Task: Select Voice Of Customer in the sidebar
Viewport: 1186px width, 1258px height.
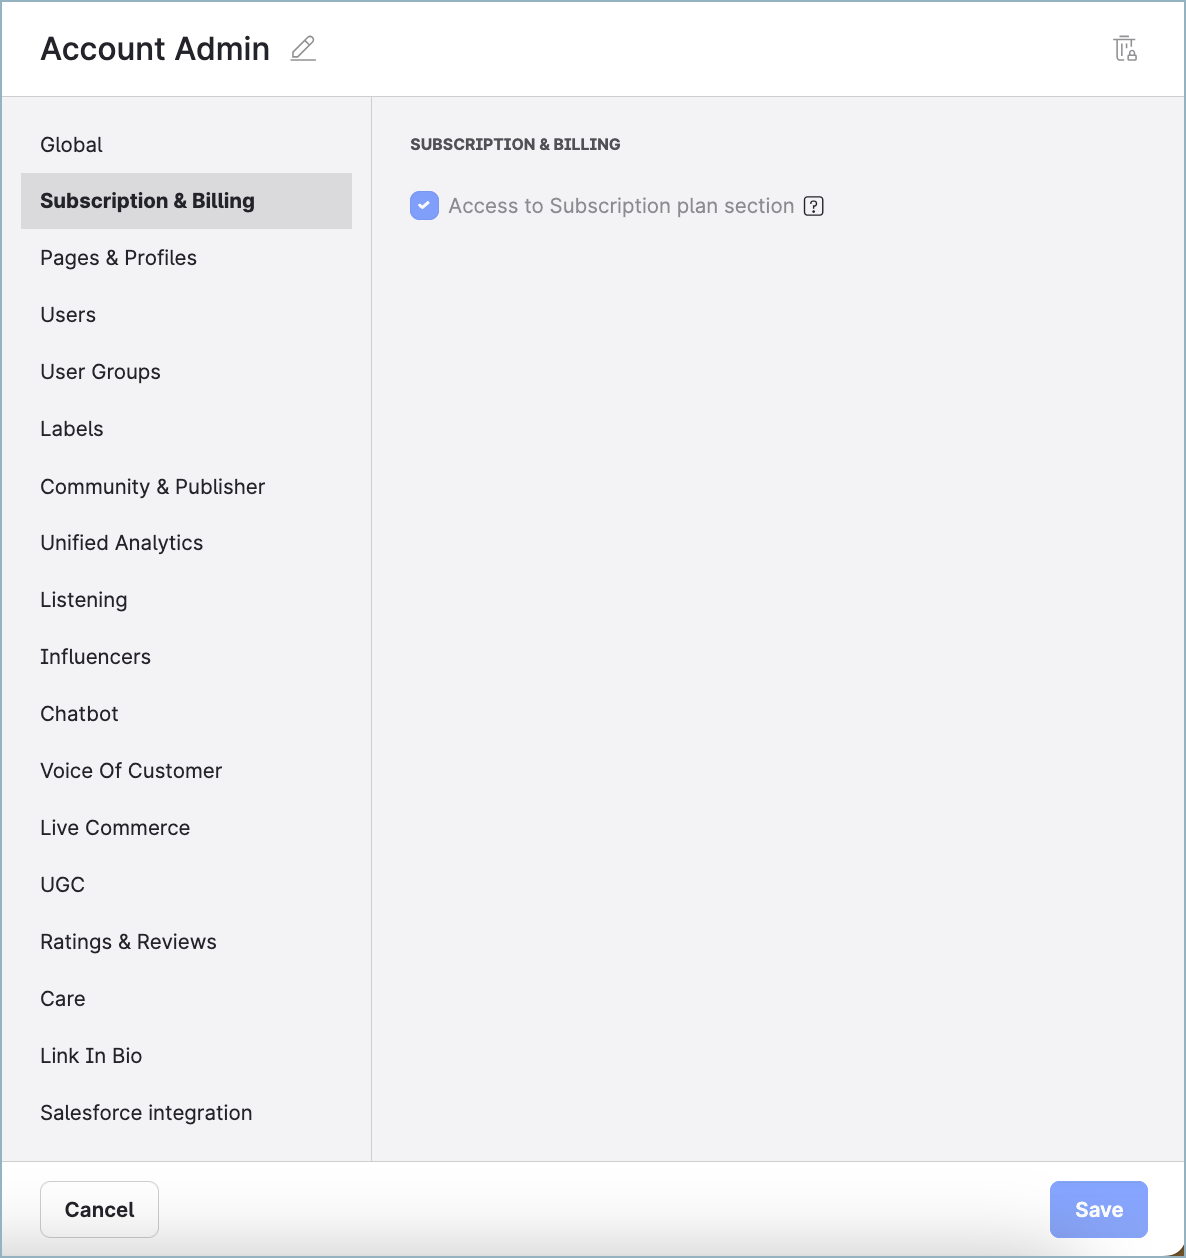Action: 131,771
